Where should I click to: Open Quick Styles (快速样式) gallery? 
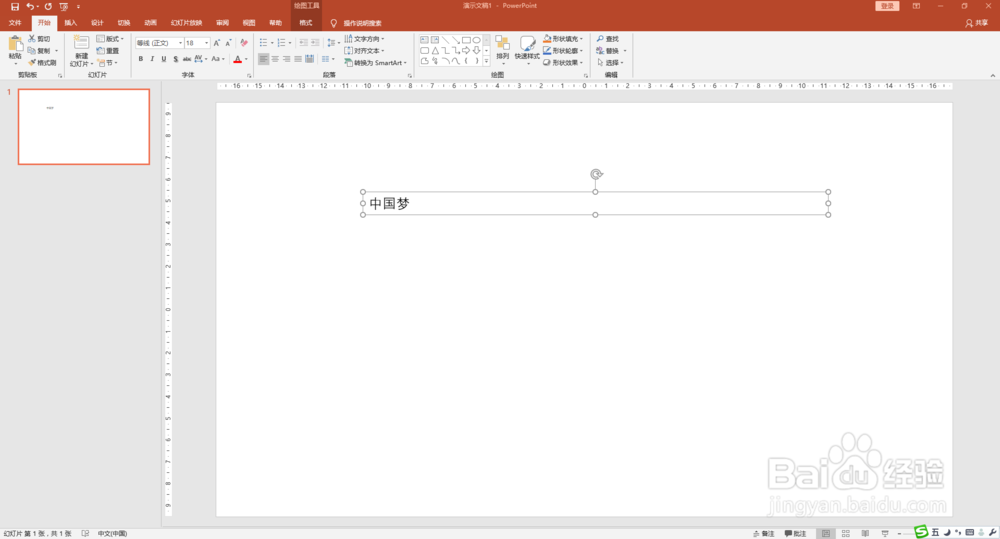527,50
